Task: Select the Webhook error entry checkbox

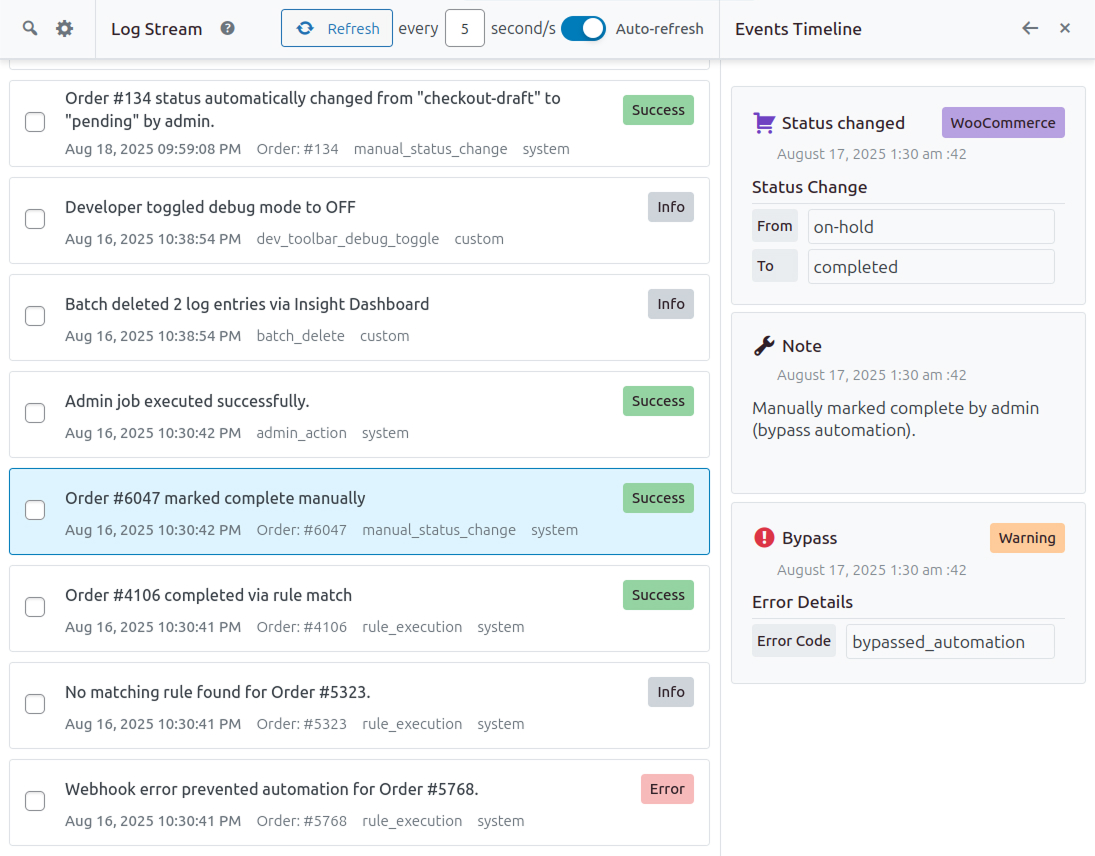Action: (35, 801)
